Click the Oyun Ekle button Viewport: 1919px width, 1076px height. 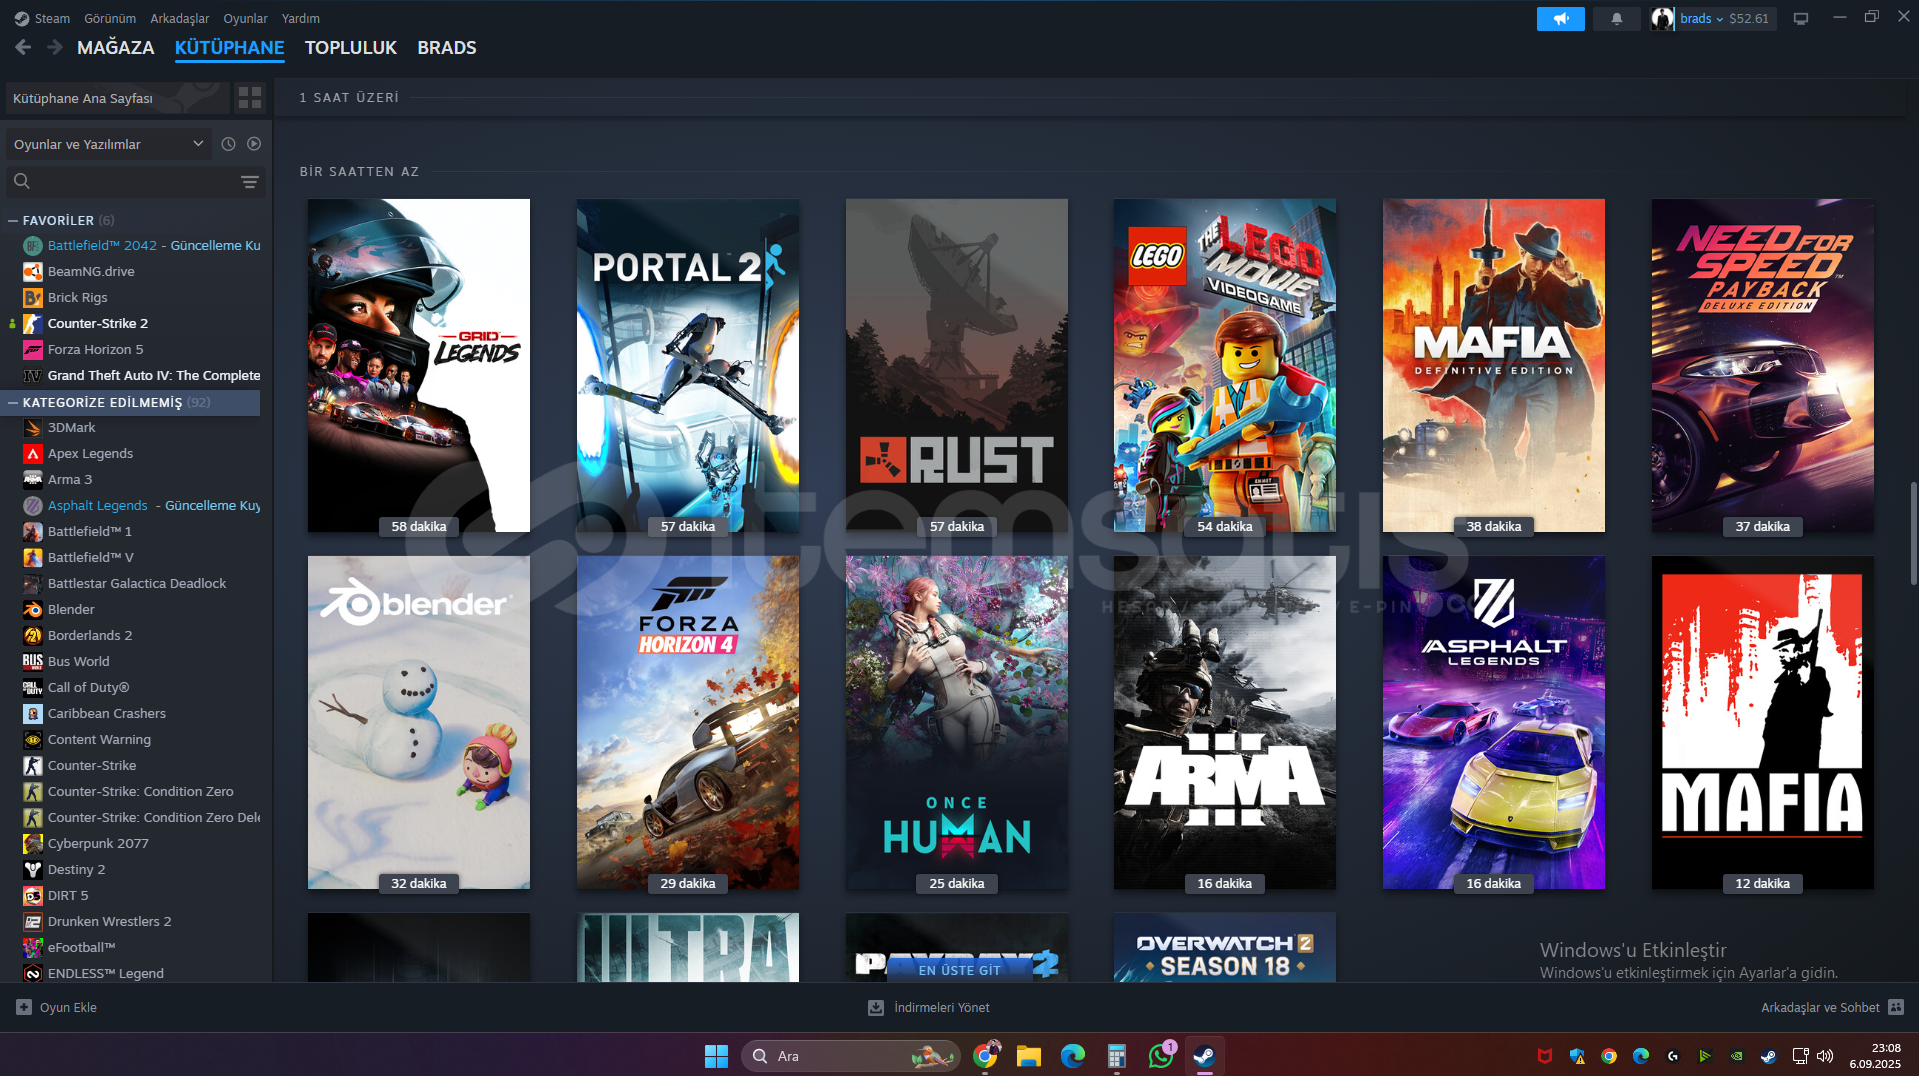pos(57,1007)
